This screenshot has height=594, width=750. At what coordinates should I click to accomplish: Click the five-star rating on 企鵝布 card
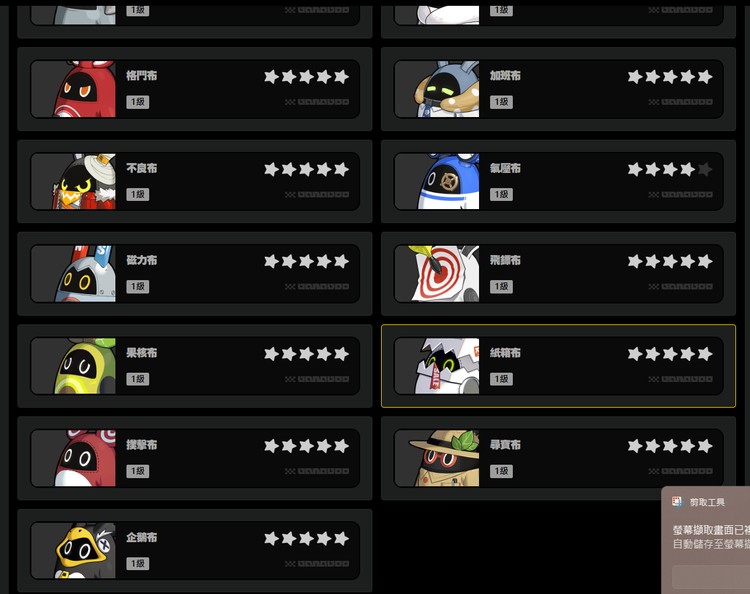click(x=307, y=539)
